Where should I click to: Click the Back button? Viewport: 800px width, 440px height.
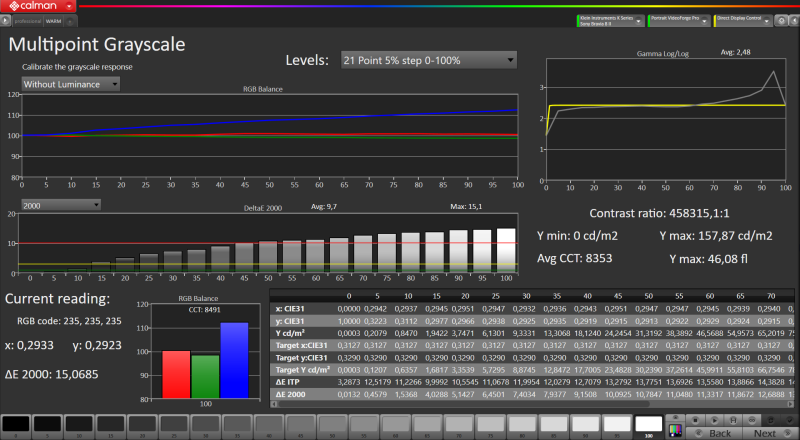click(x=714, y=433)
